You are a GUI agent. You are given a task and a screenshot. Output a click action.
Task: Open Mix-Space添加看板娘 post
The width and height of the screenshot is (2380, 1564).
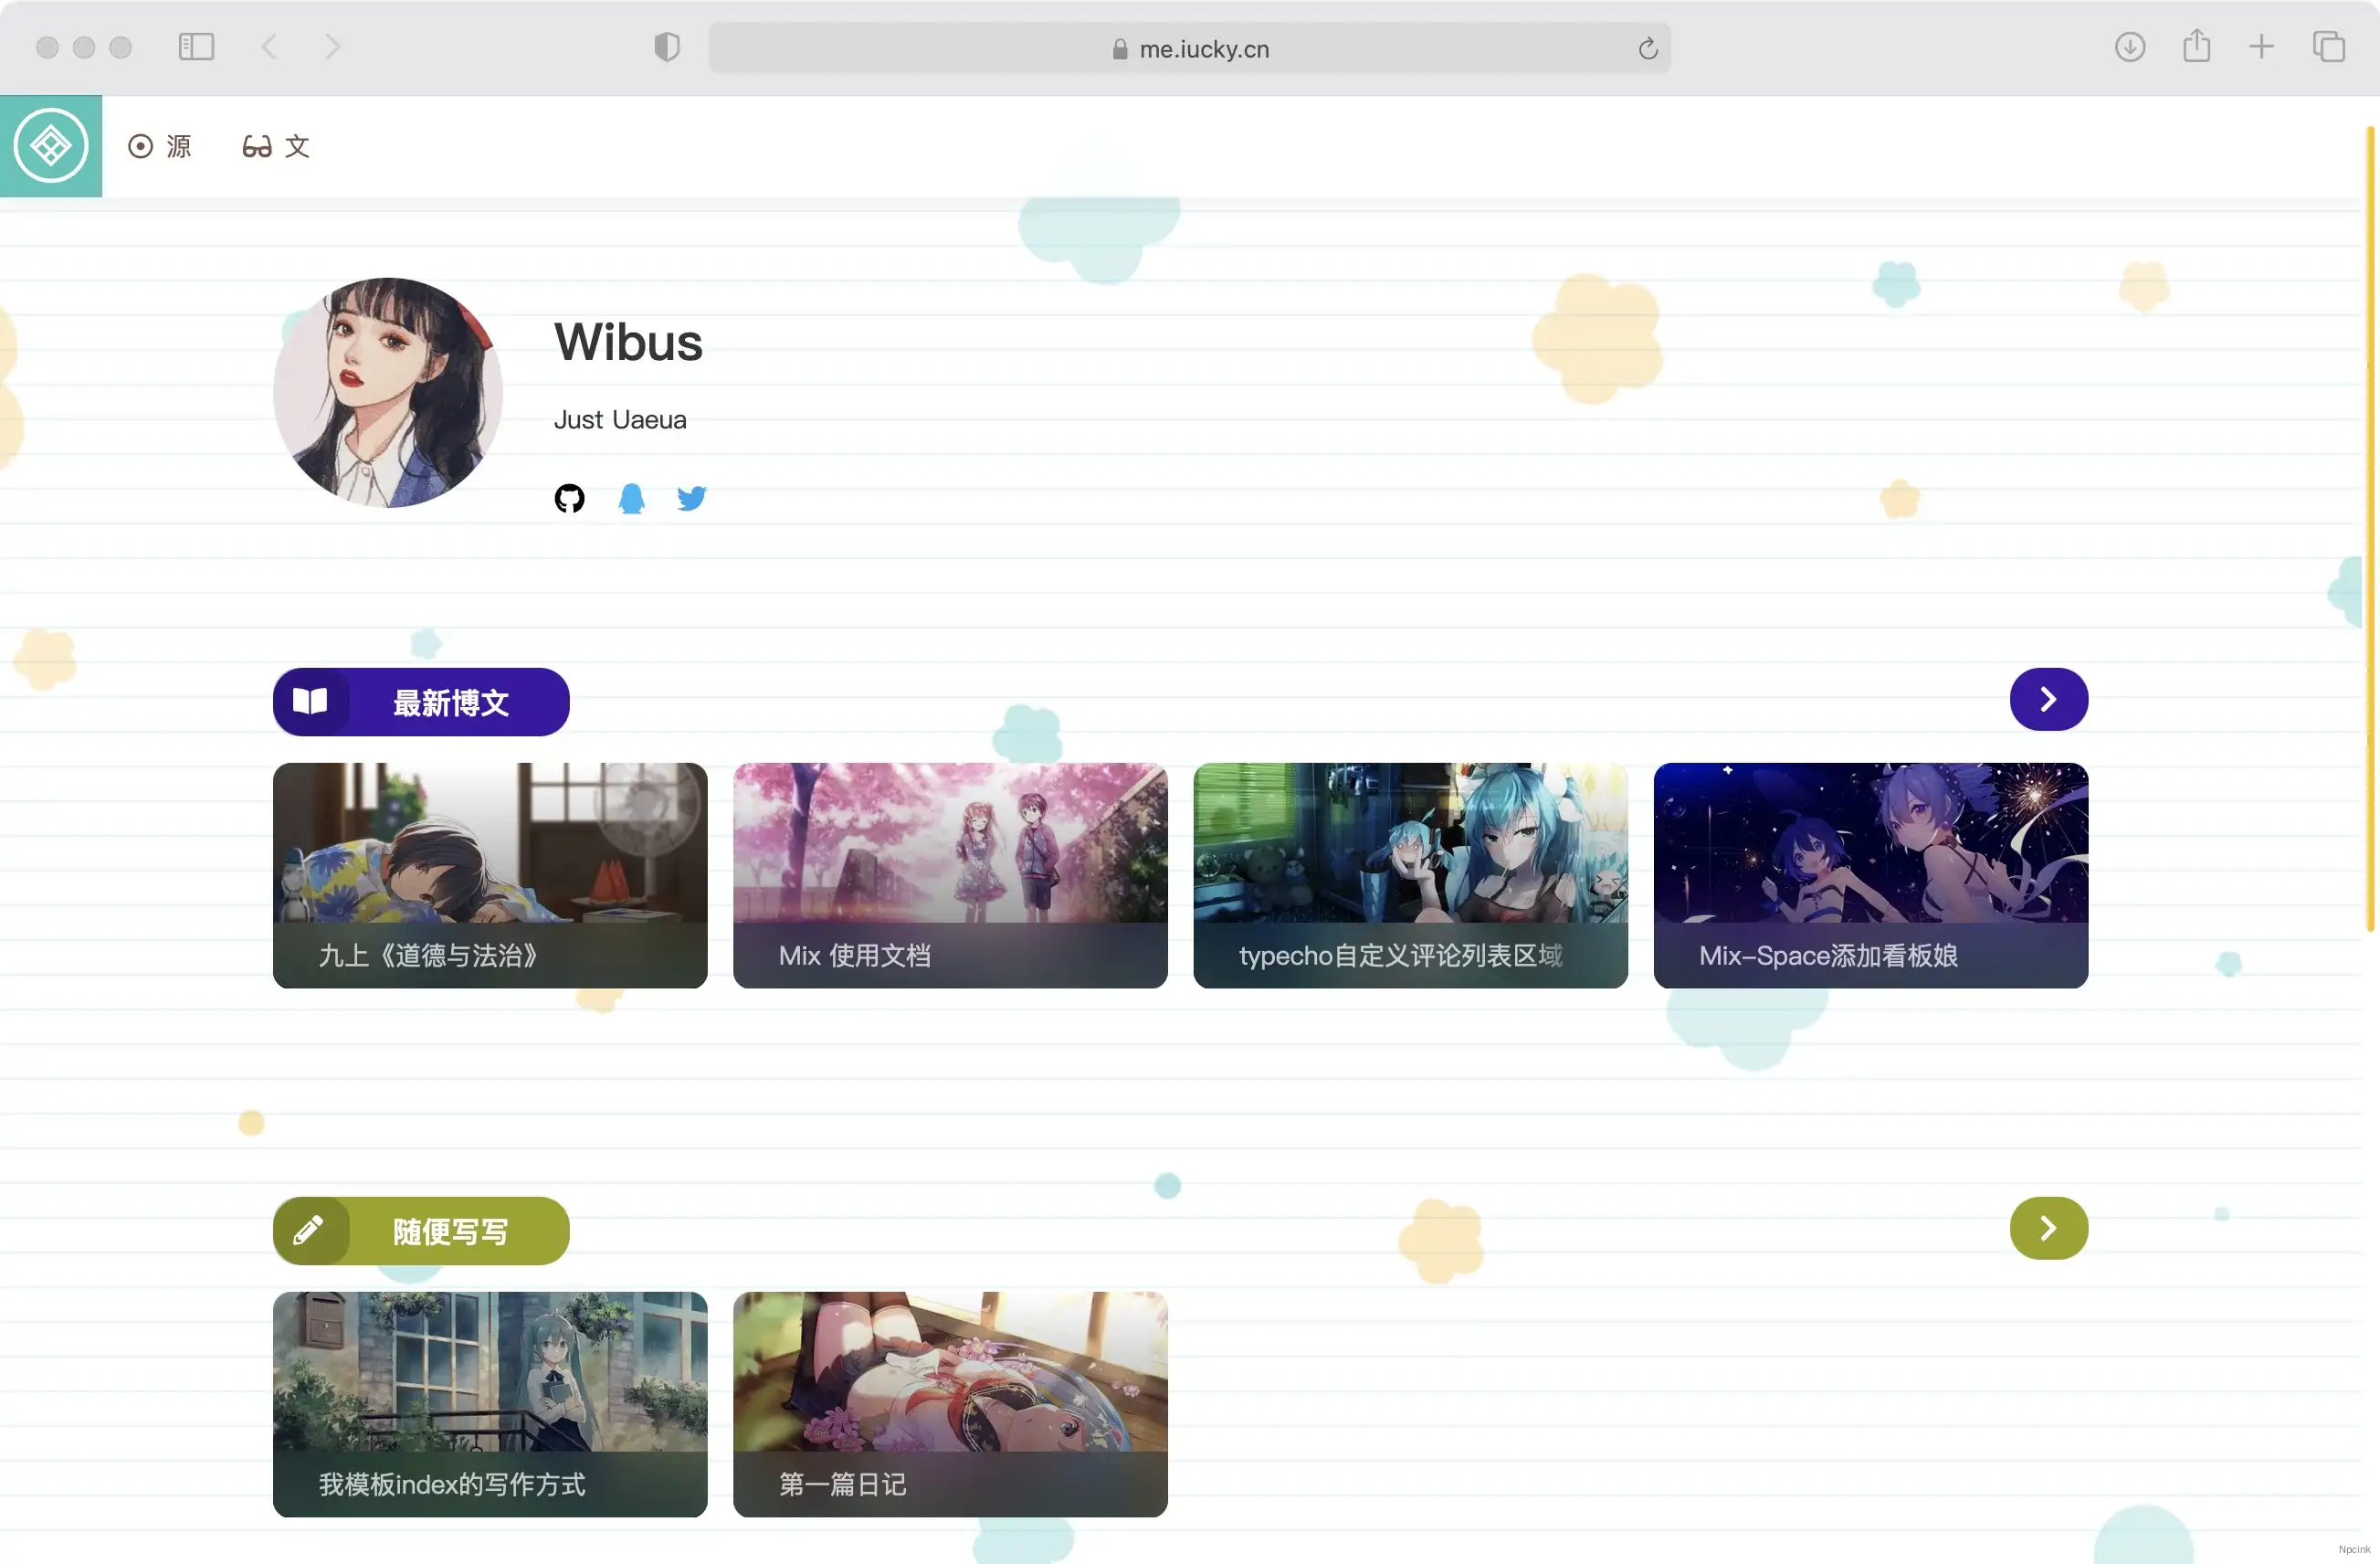click(1870, 875)
